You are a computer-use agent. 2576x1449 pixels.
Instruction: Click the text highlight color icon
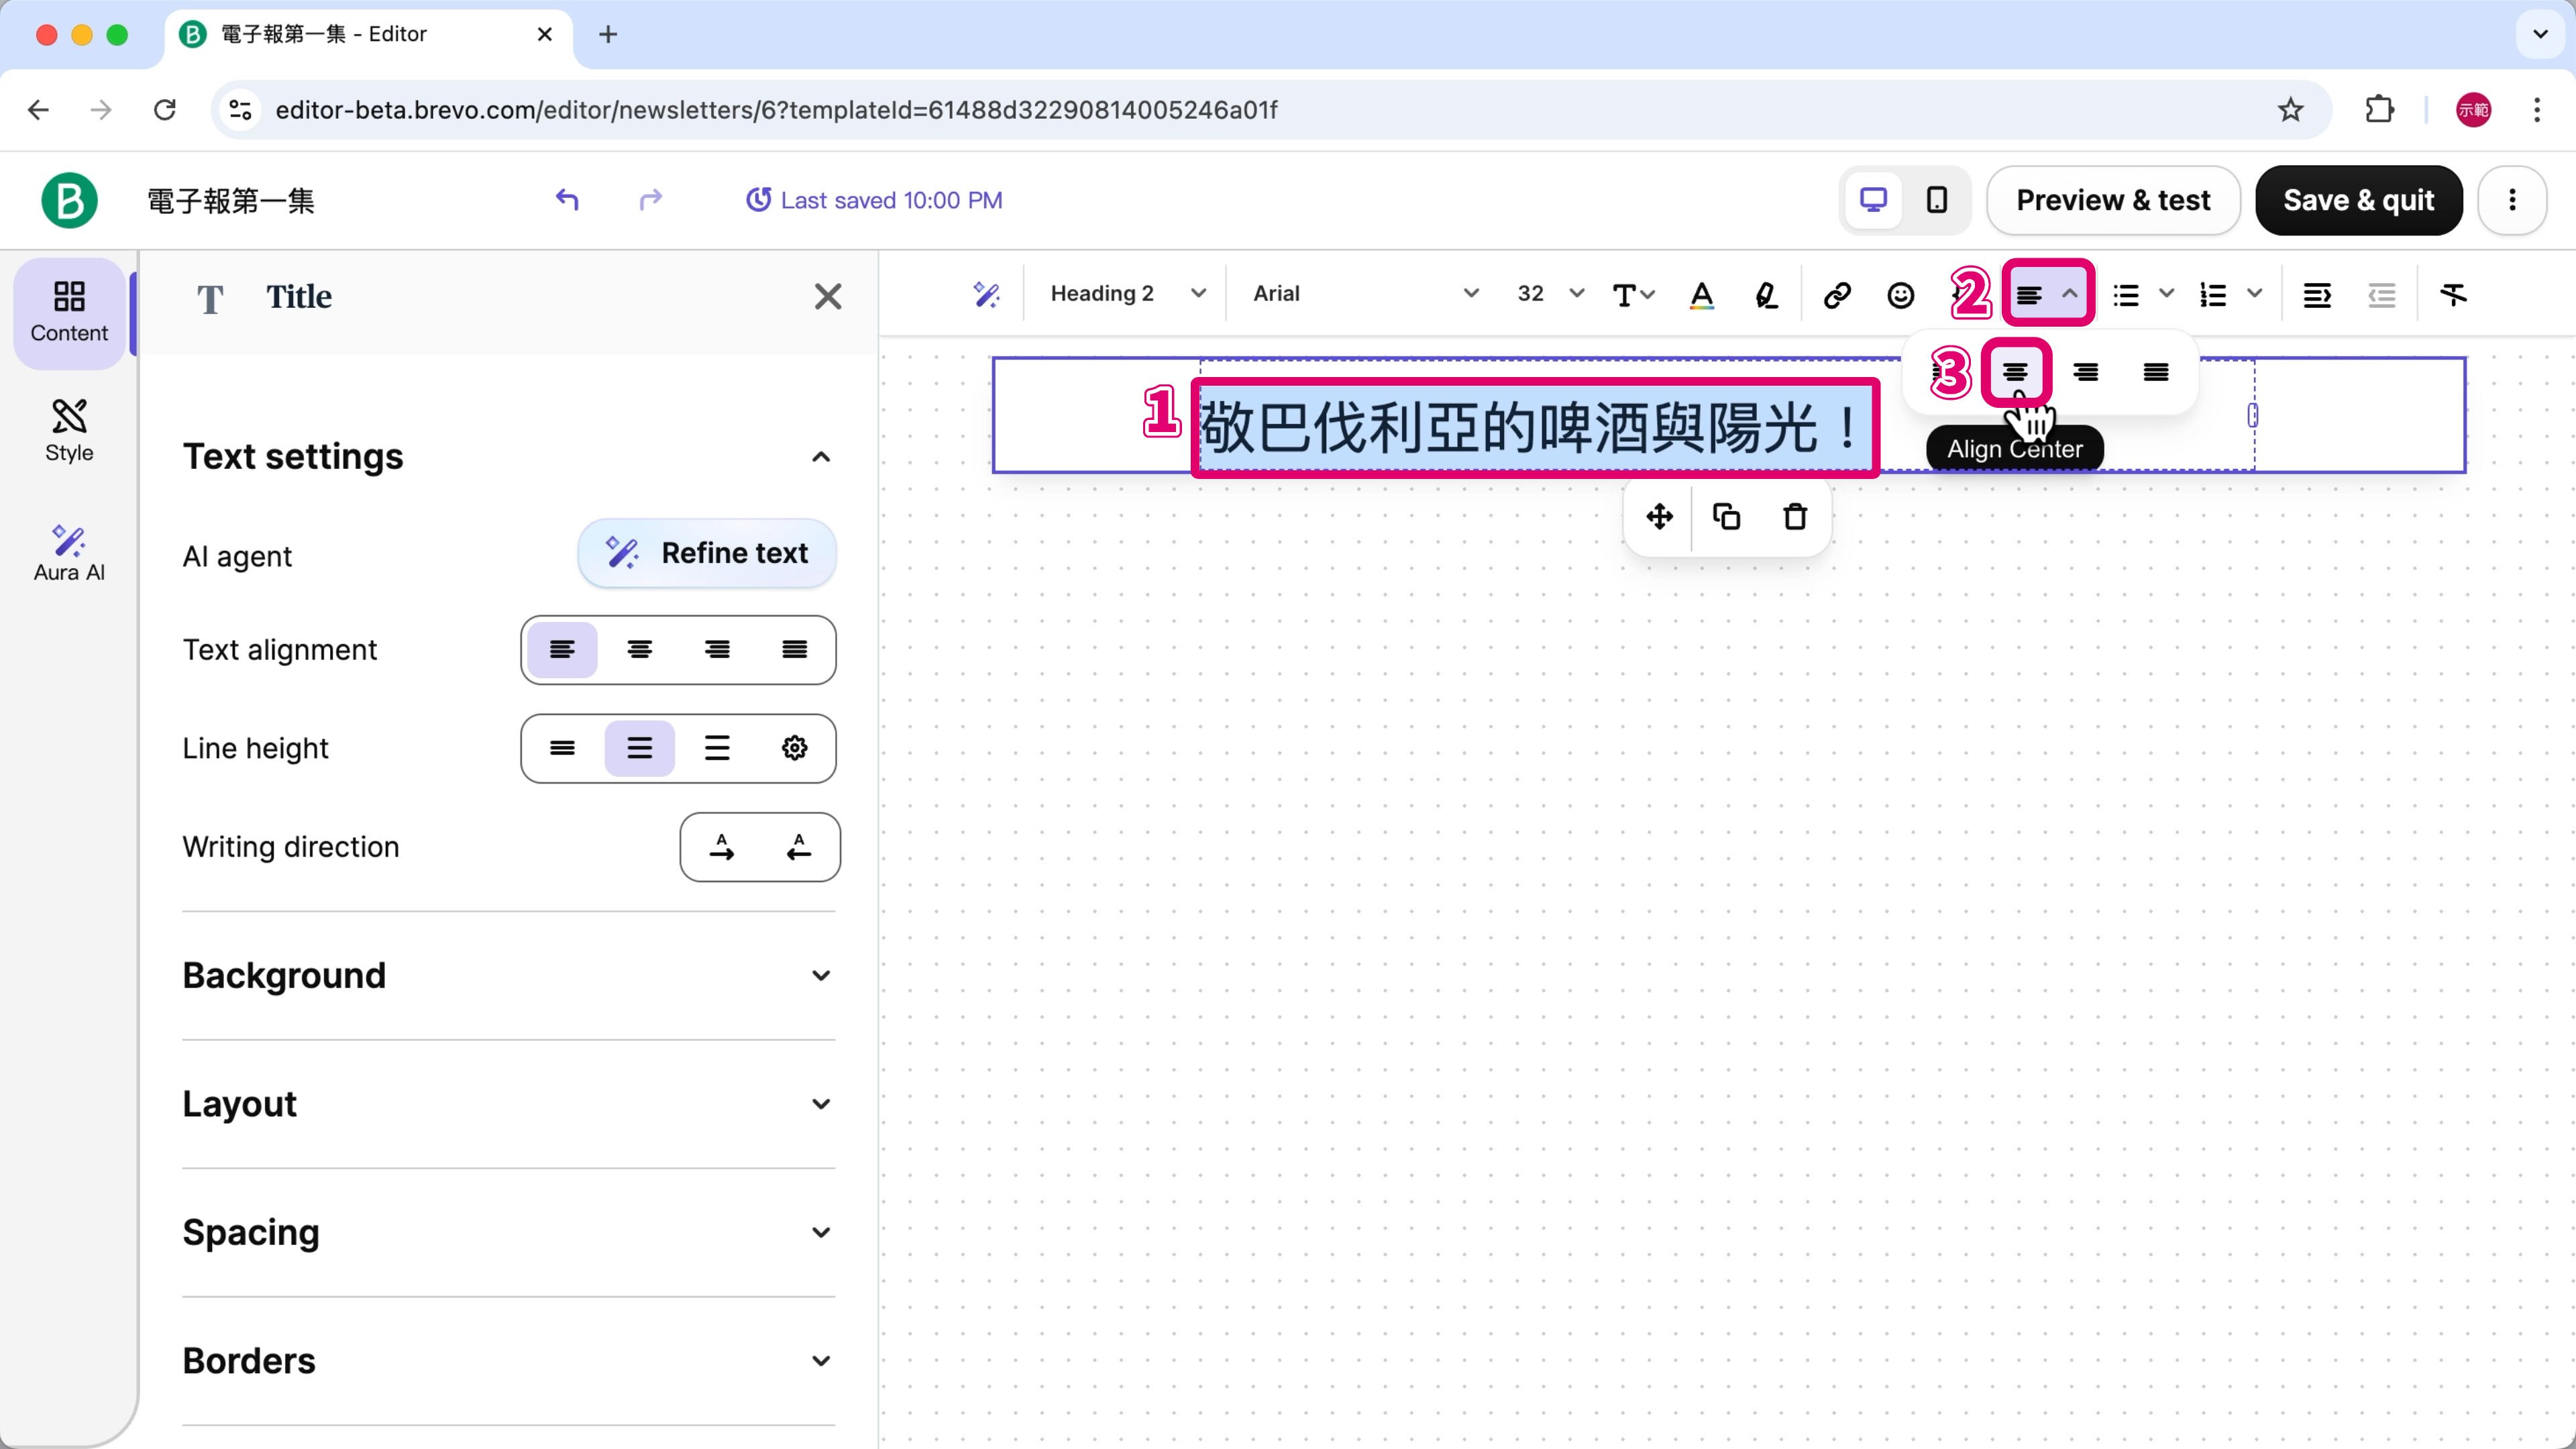tap(1766, 294)
